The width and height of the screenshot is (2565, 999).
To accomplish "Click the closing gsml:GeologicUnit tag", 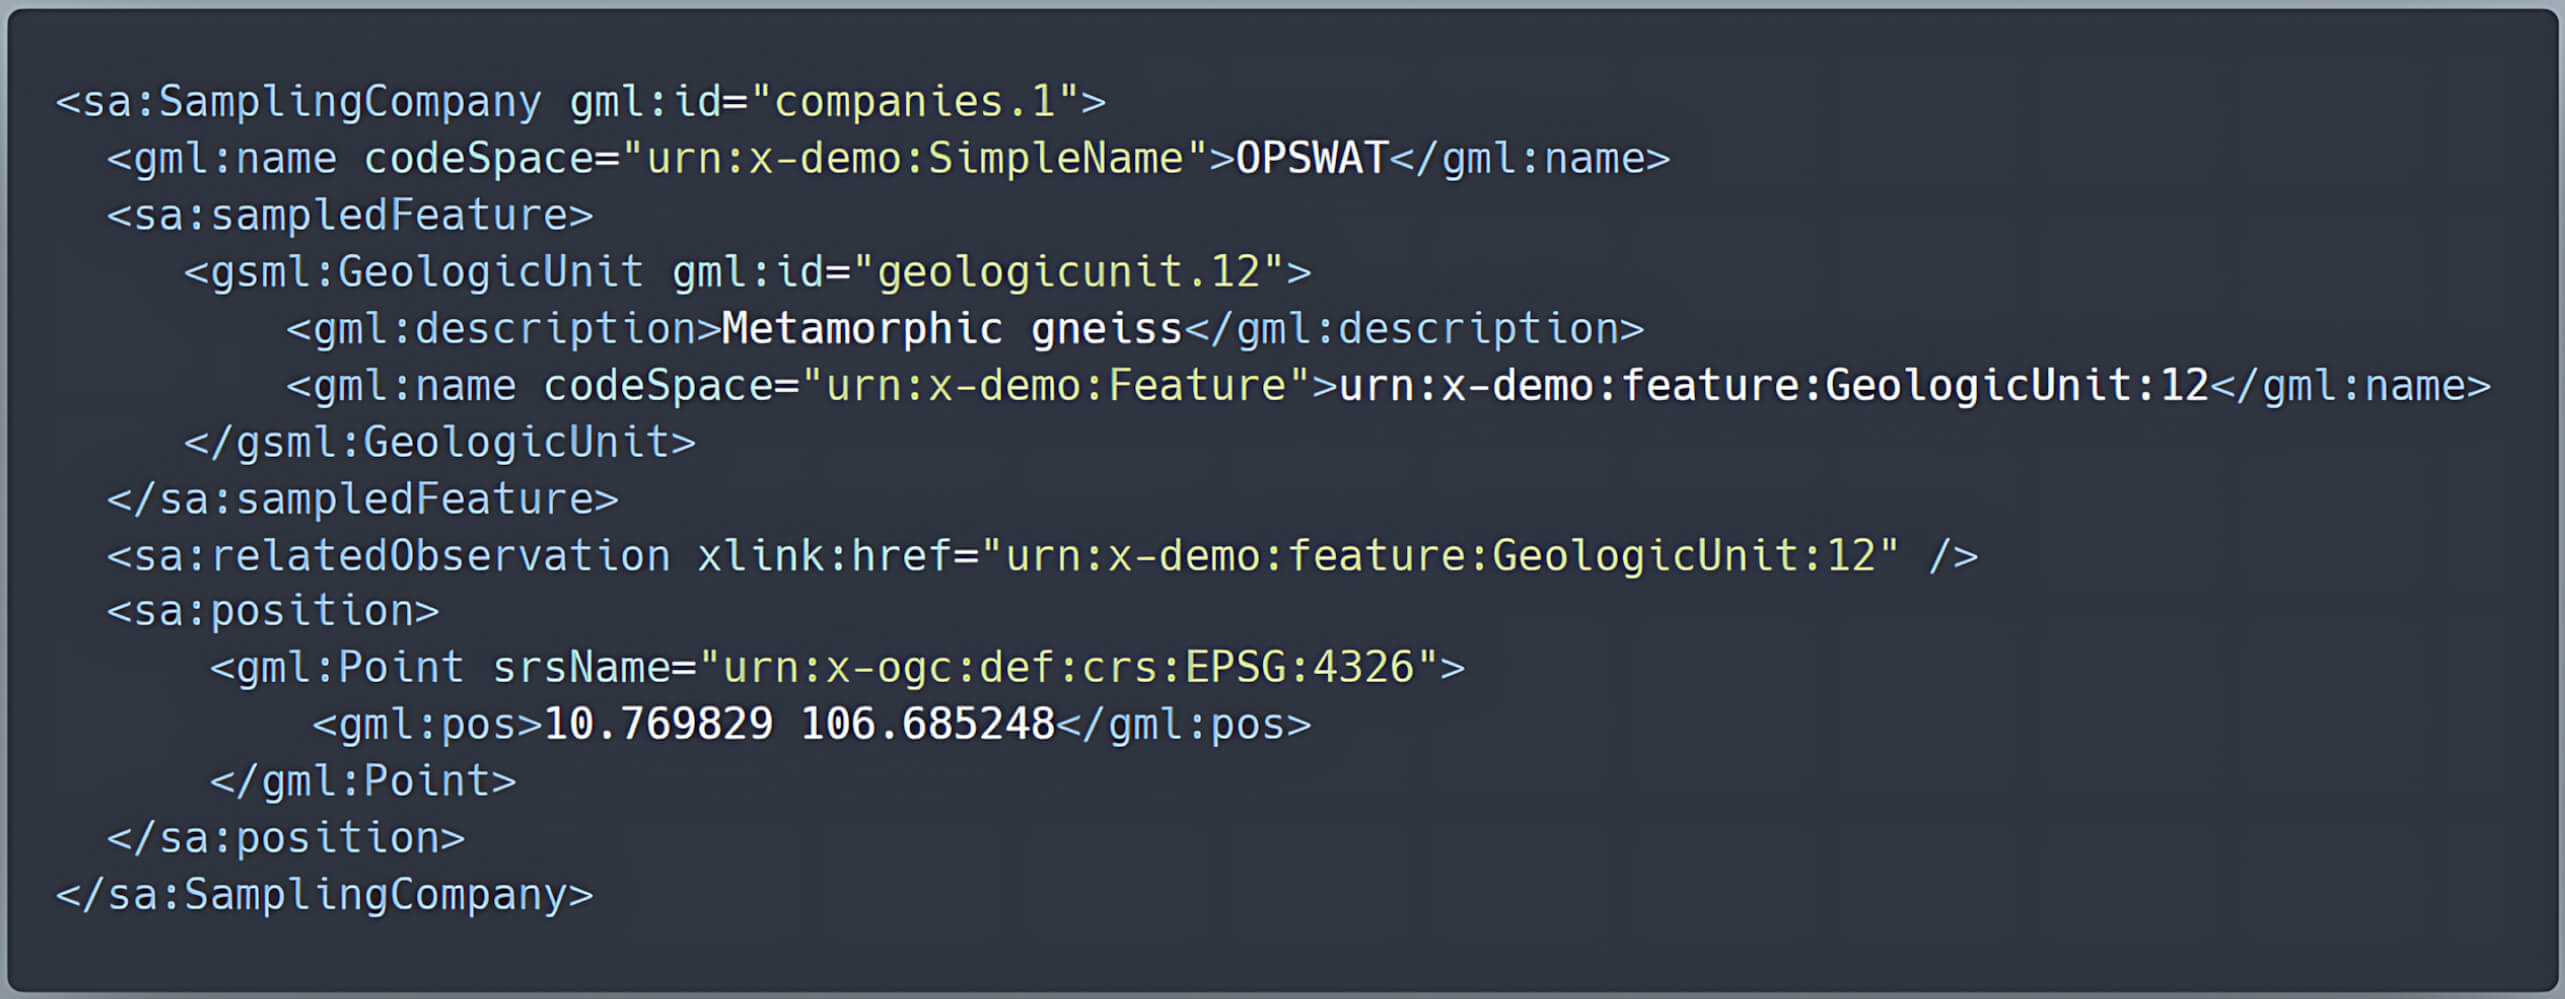I will 439,442.
